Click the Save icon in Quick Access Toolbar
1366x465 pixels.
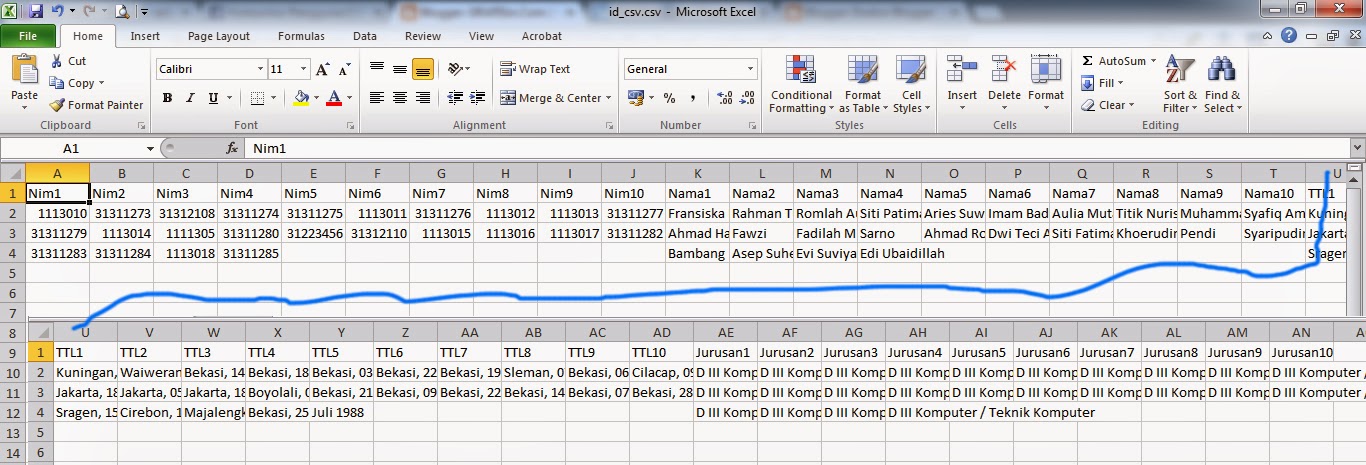click(x=36, y=12)
